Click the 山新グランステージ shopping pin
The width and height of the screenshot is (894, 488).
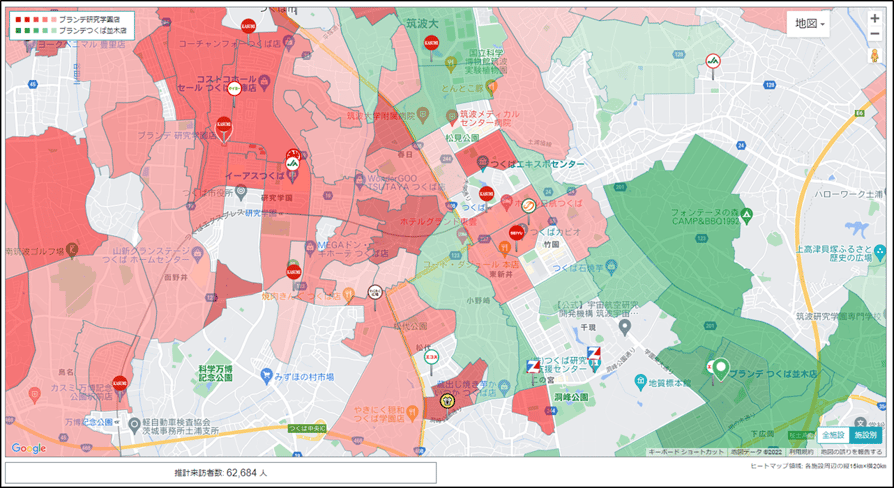(198, 253)
